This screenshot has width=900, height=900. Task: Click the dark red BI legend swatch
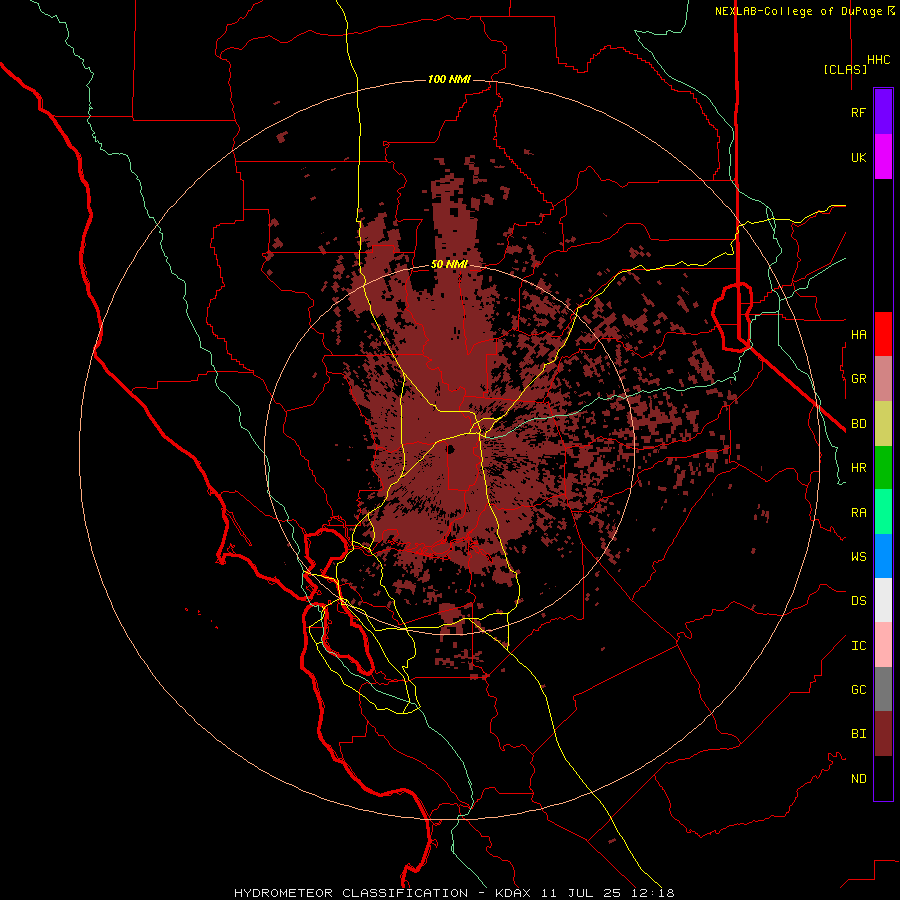[x=883, y=734]
